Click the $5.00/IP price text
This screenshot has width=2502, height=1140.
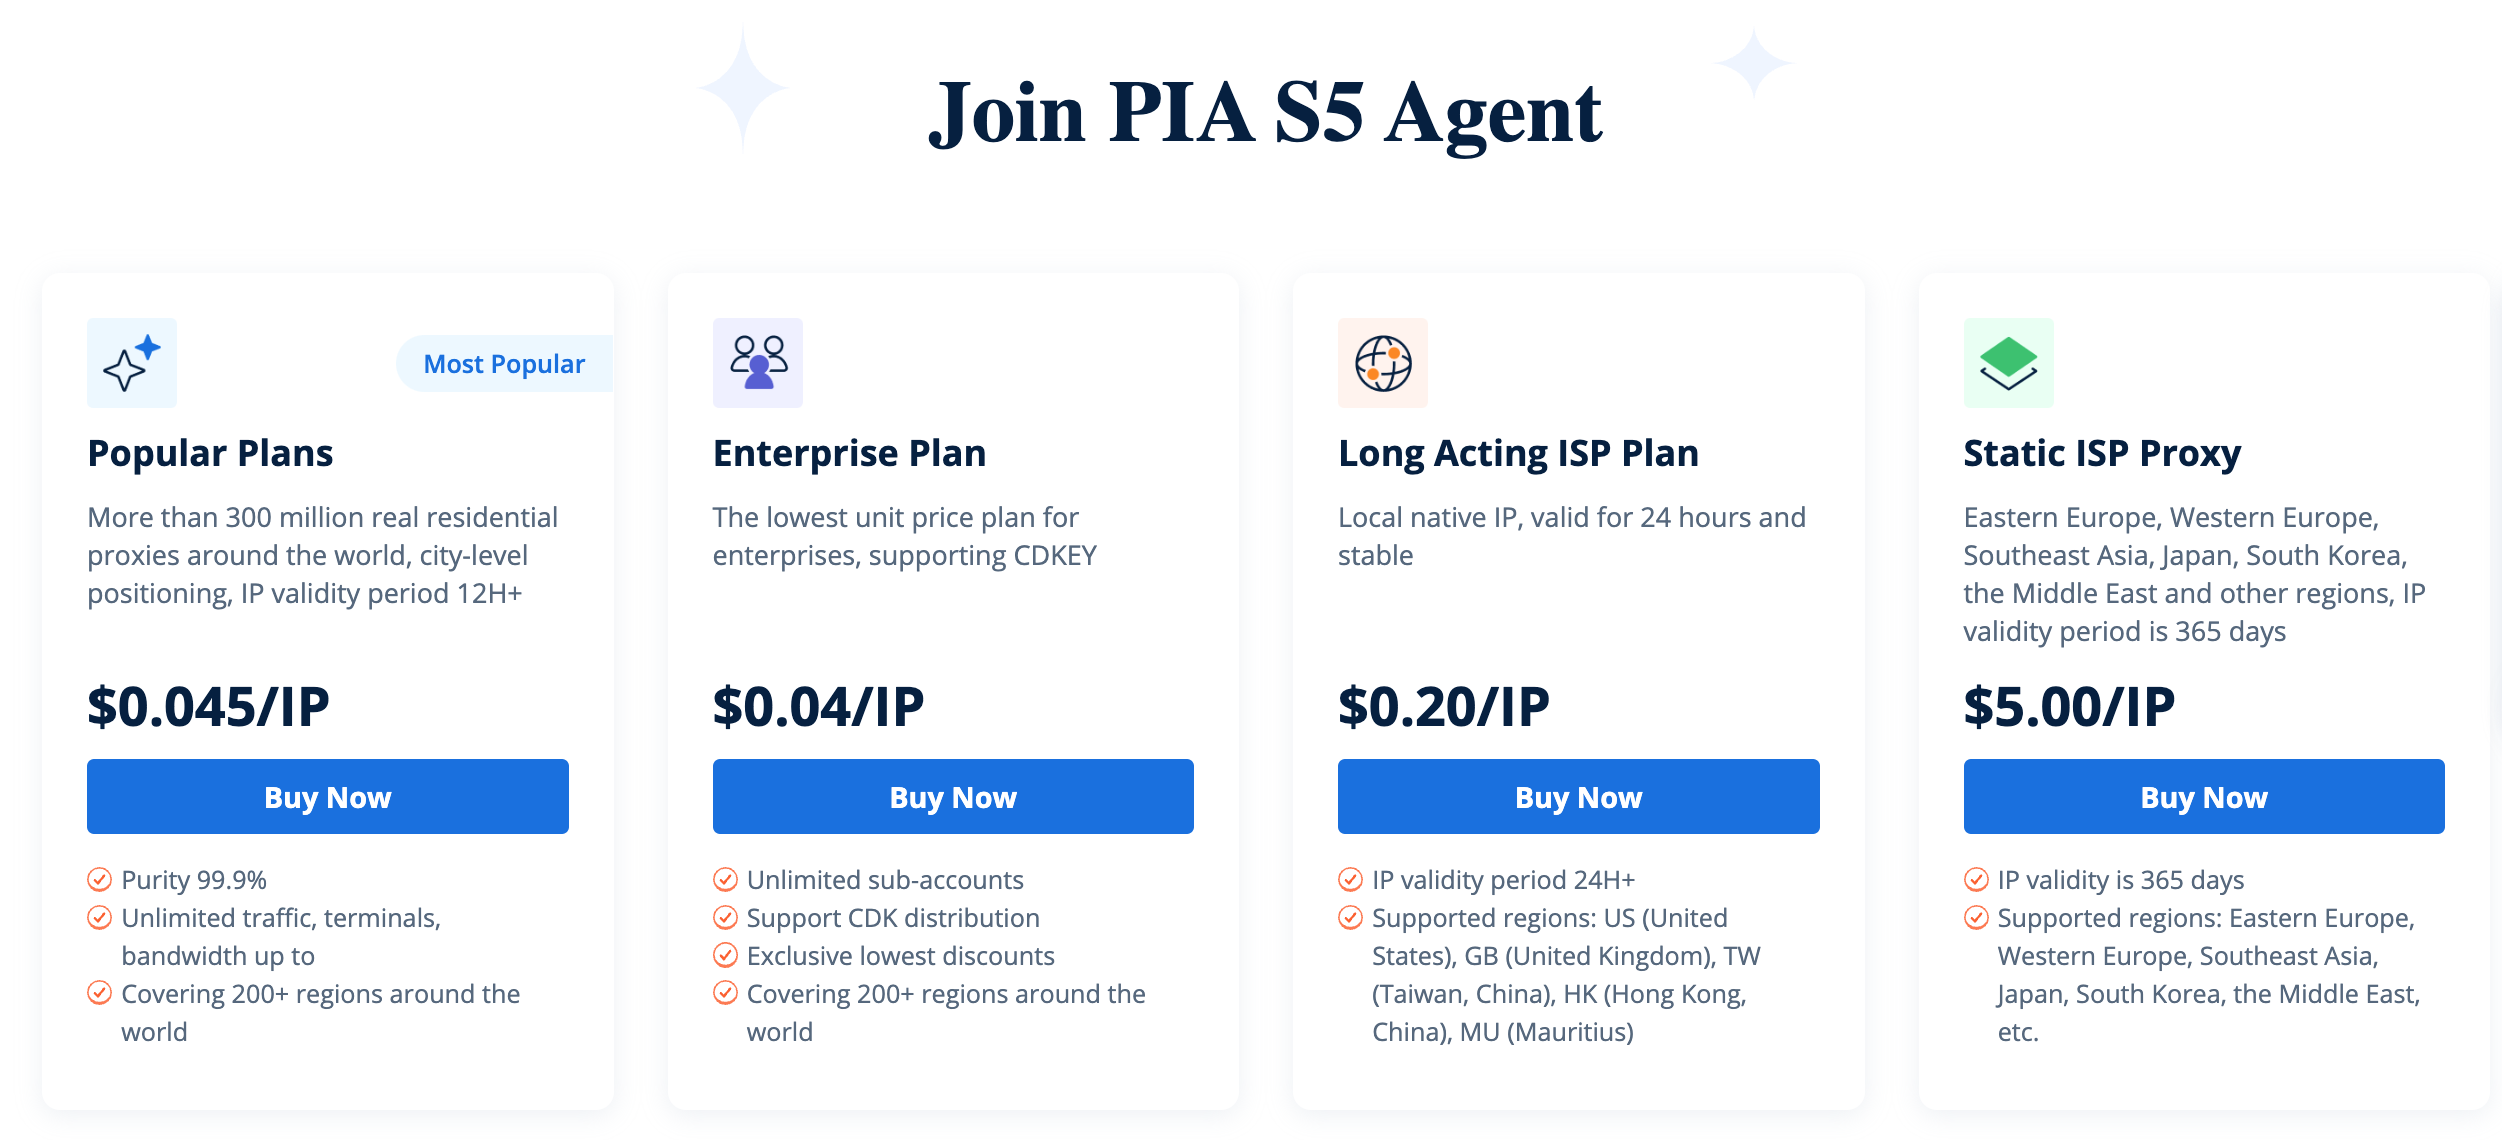click(x=2069, y=707)
